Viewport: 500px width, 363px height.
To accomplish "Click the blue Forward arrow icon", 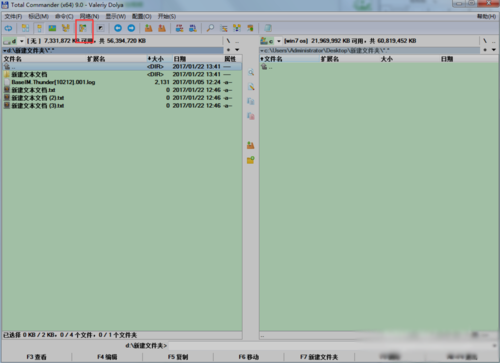I will click(131, 28).
